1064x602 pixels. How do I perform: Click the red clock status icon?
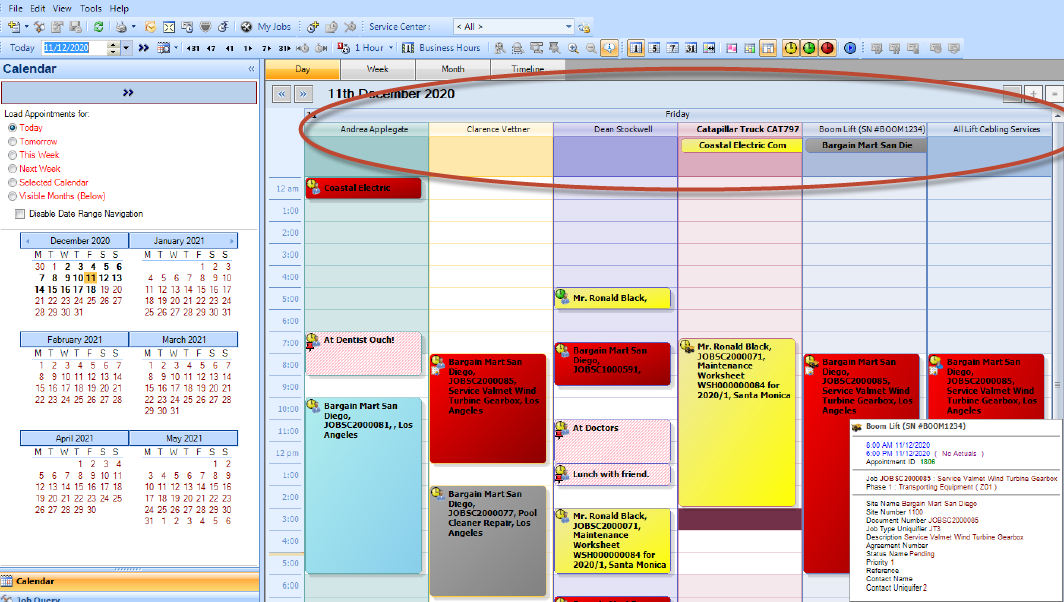click(827, 48)
